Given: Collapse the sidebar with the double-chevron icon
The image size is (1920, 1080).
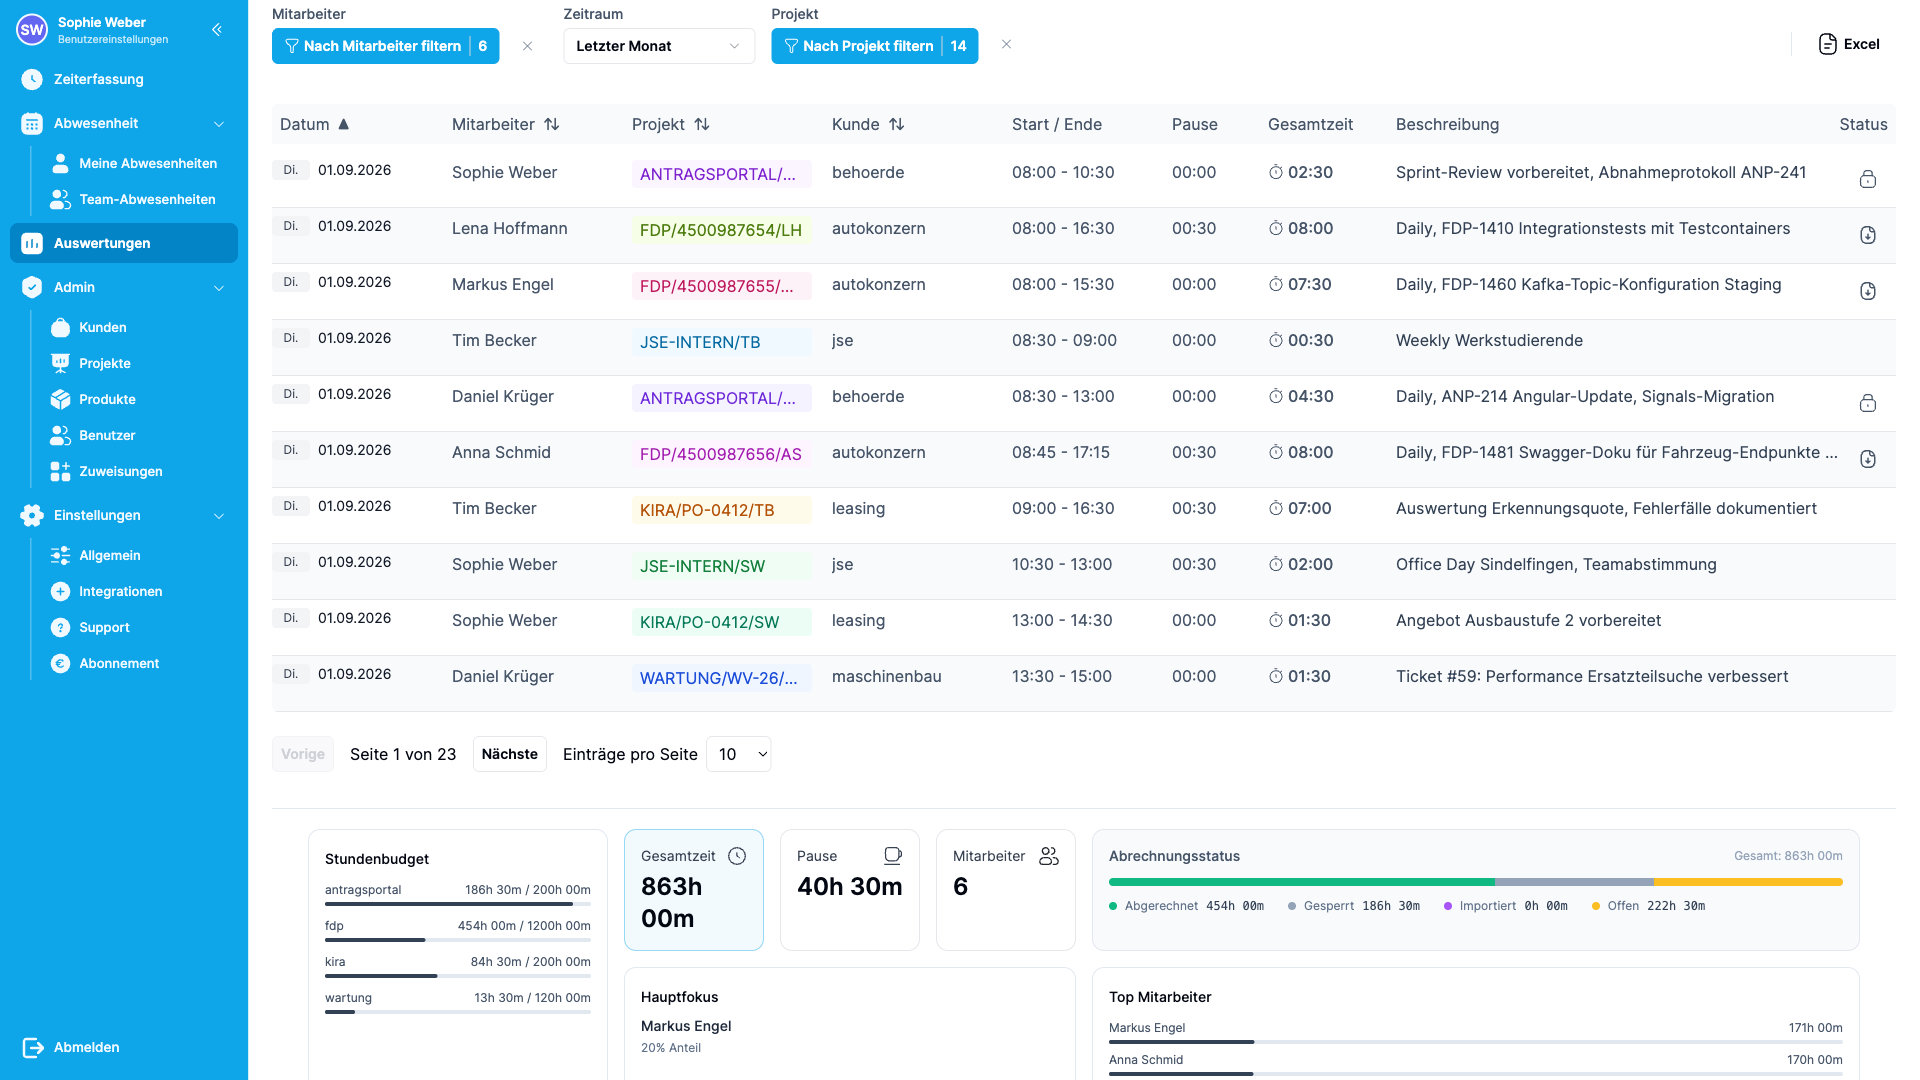Looking at the screenshot, I should (217, 30).
